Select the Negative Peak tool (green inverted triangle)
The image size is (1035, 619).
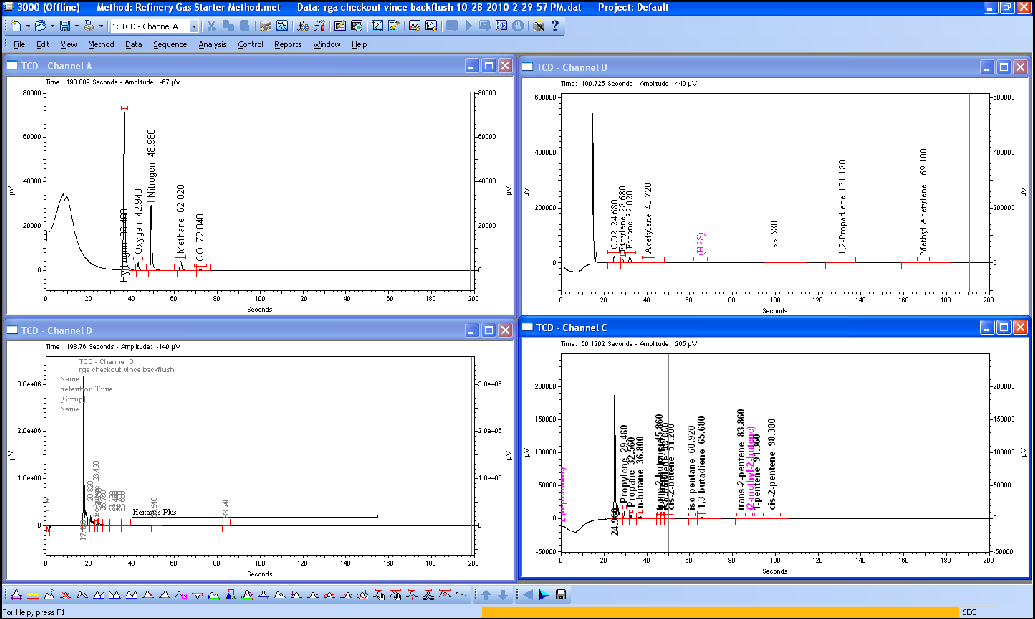tap(197, 595)
